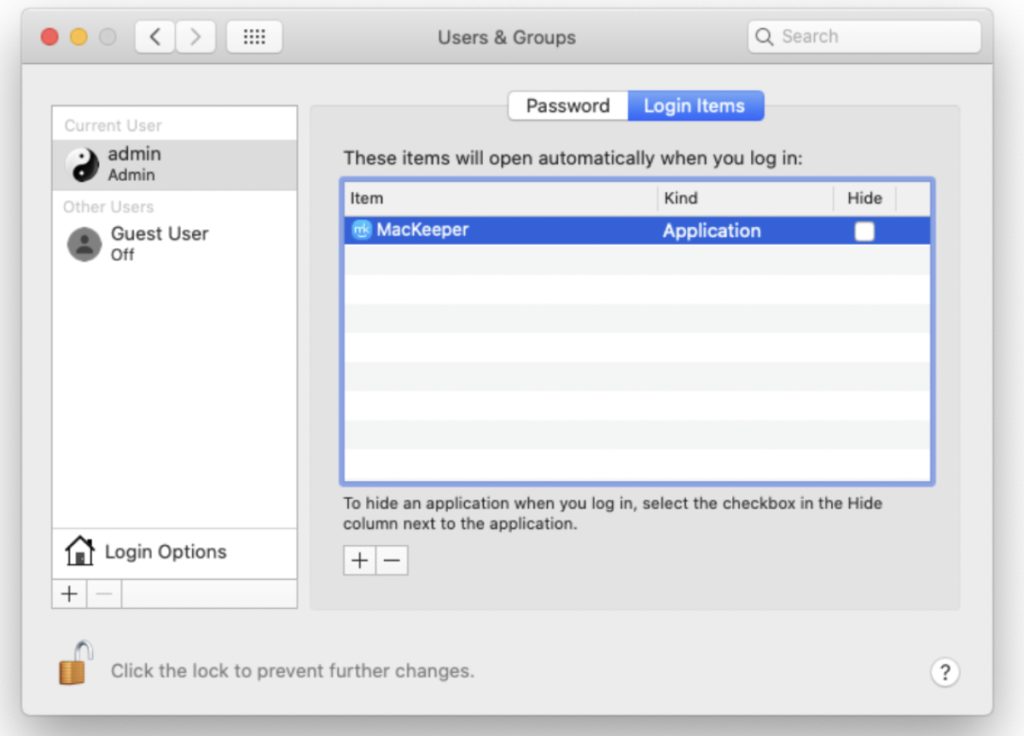Remove the selected login item with the minus button

(392, 560)
